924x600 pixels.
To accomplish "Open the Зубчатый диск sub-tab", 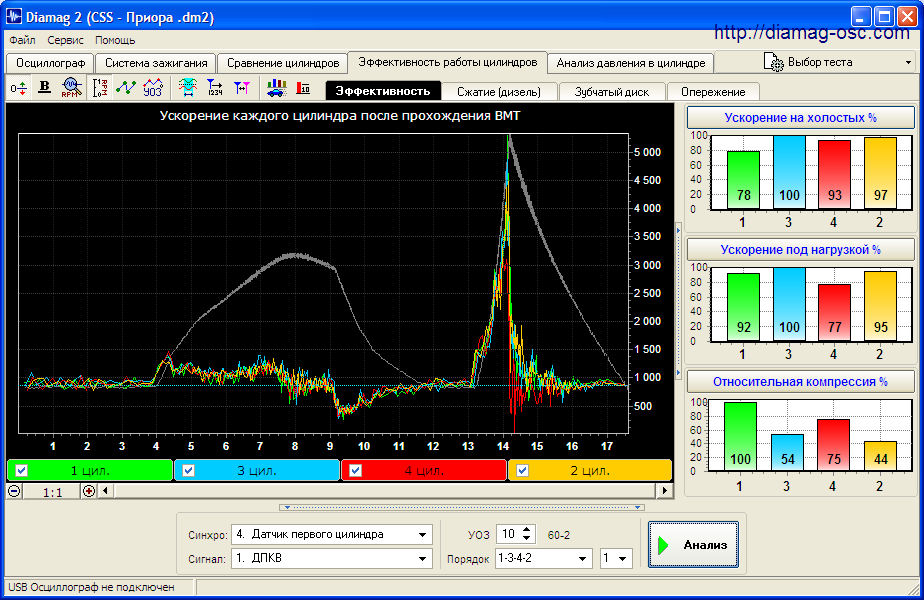I will tap(612, 92).
